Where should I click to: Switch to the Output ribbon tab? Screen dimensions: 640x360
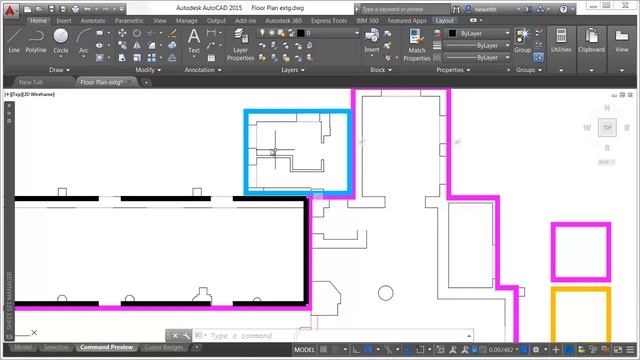point(216,20)
